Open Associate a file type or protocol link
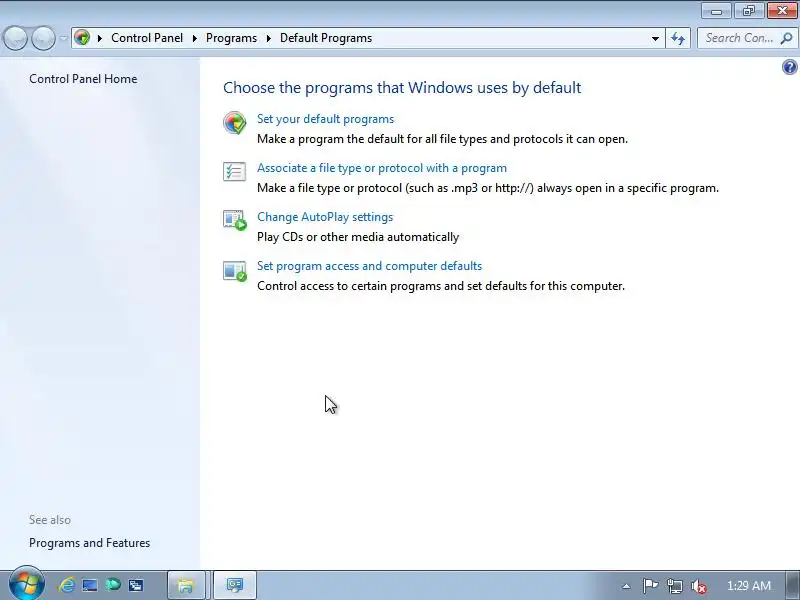The height and width of the screenshot is (600, 800). coord(382,168)
